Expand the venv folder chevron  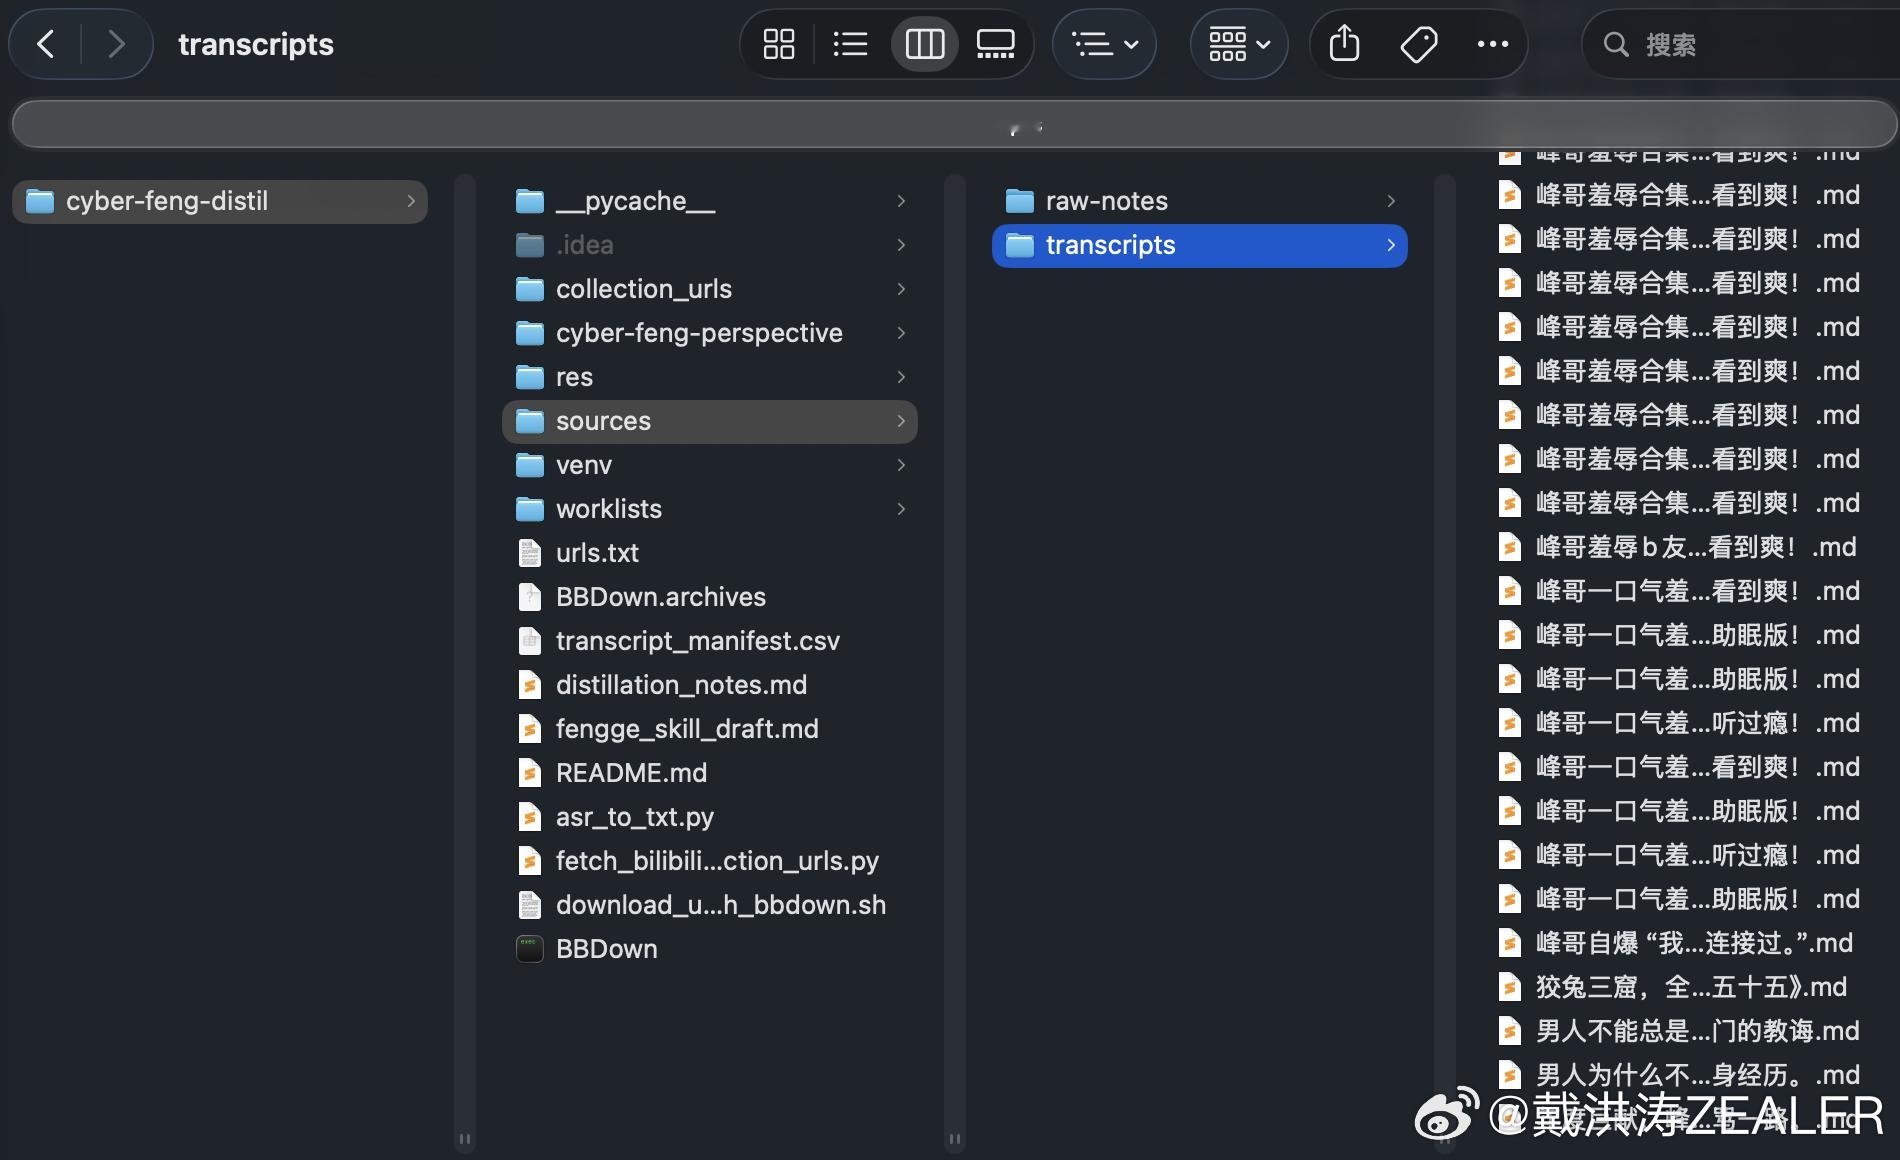point(901,465)
